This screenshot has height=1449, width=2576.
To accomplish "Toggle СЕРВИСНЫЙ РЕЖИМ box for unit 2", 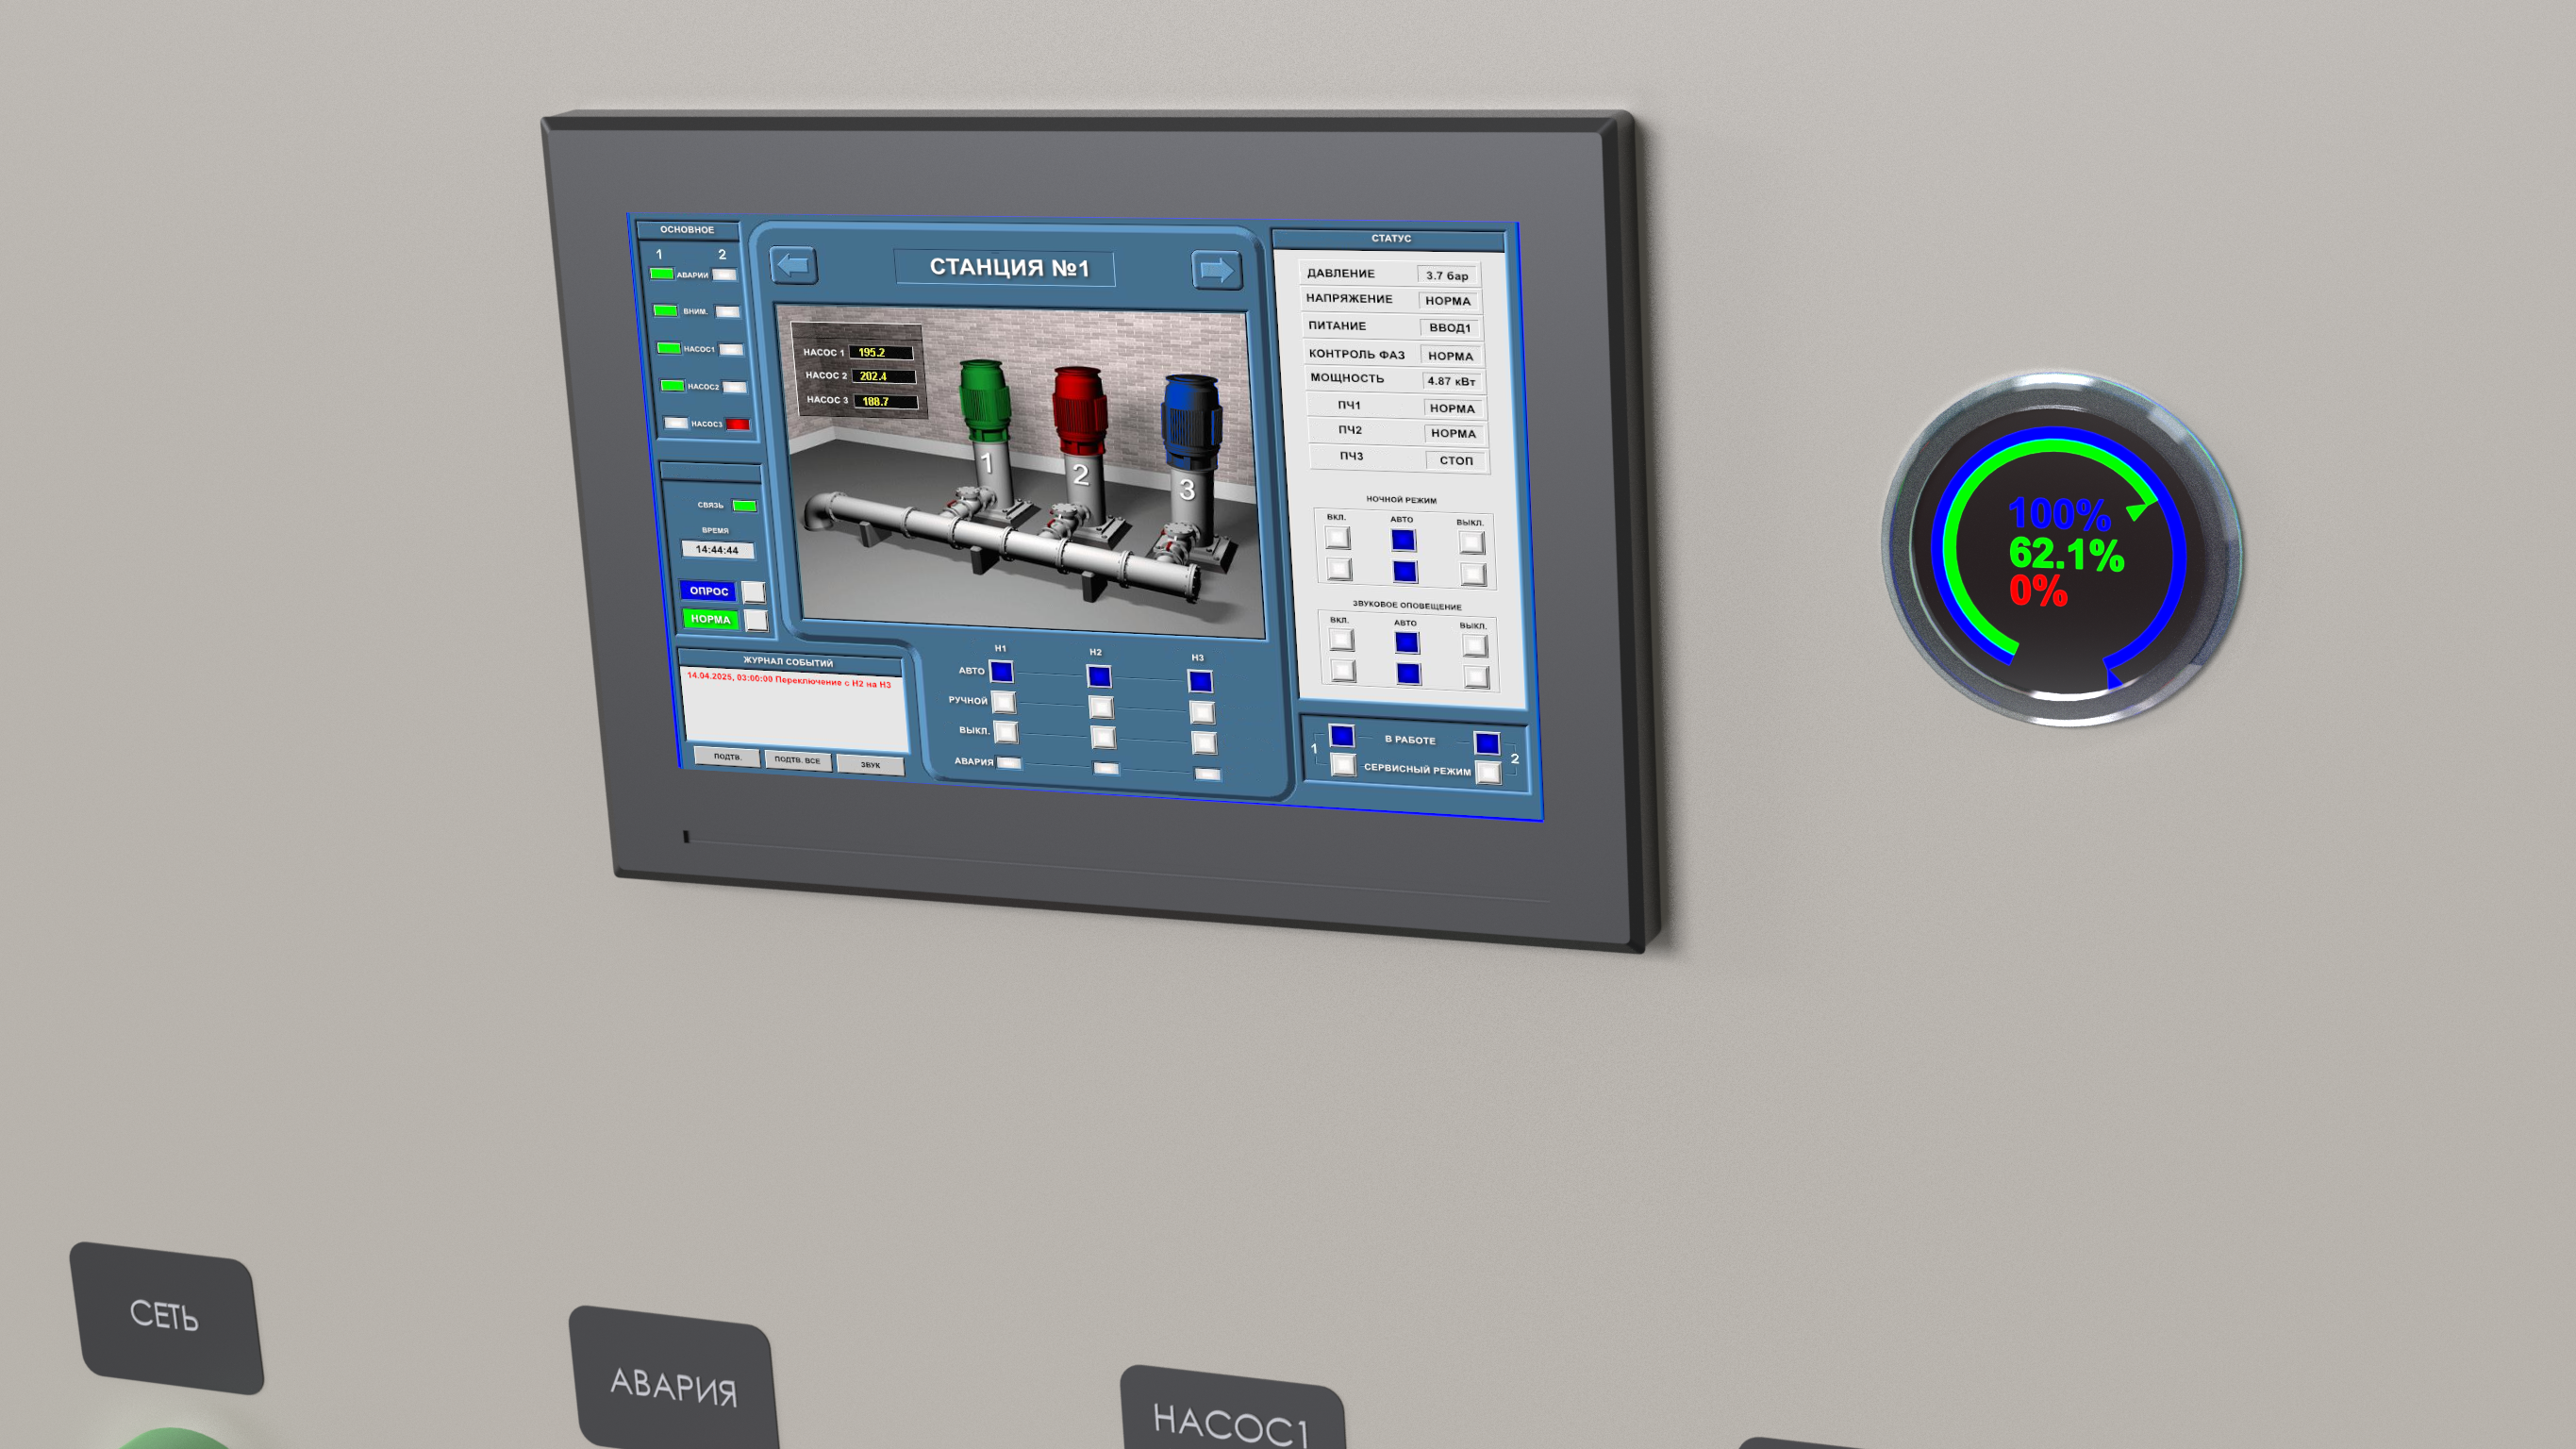I will pyautogui.click(x=1489, y=772).
